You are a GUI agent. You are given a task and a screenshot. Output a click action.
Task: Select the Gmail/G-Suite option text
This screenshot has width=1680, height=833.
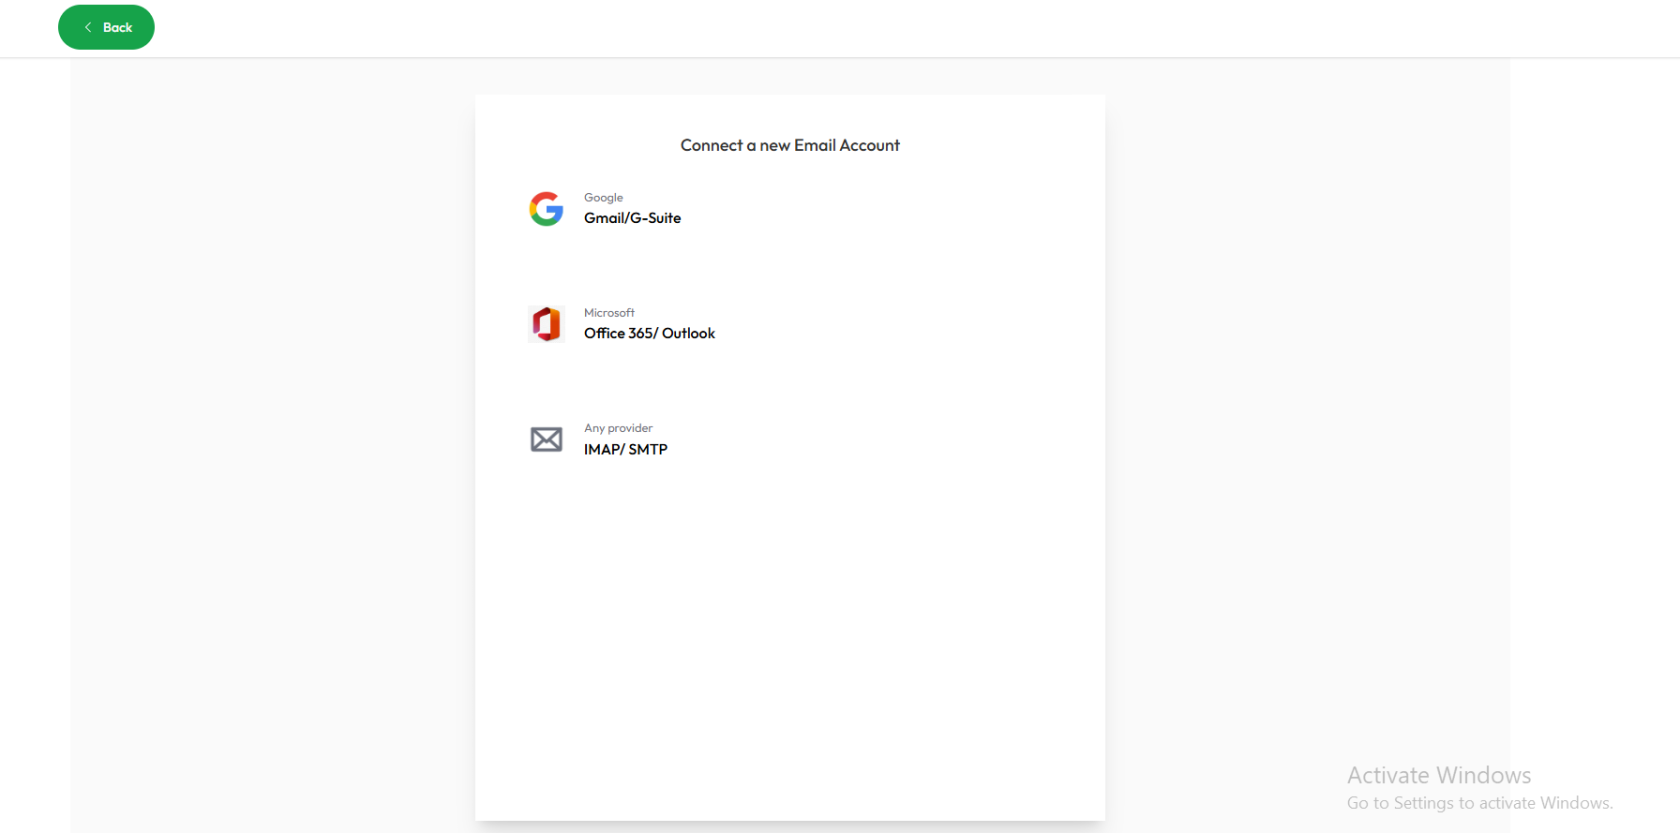[632, 218]
